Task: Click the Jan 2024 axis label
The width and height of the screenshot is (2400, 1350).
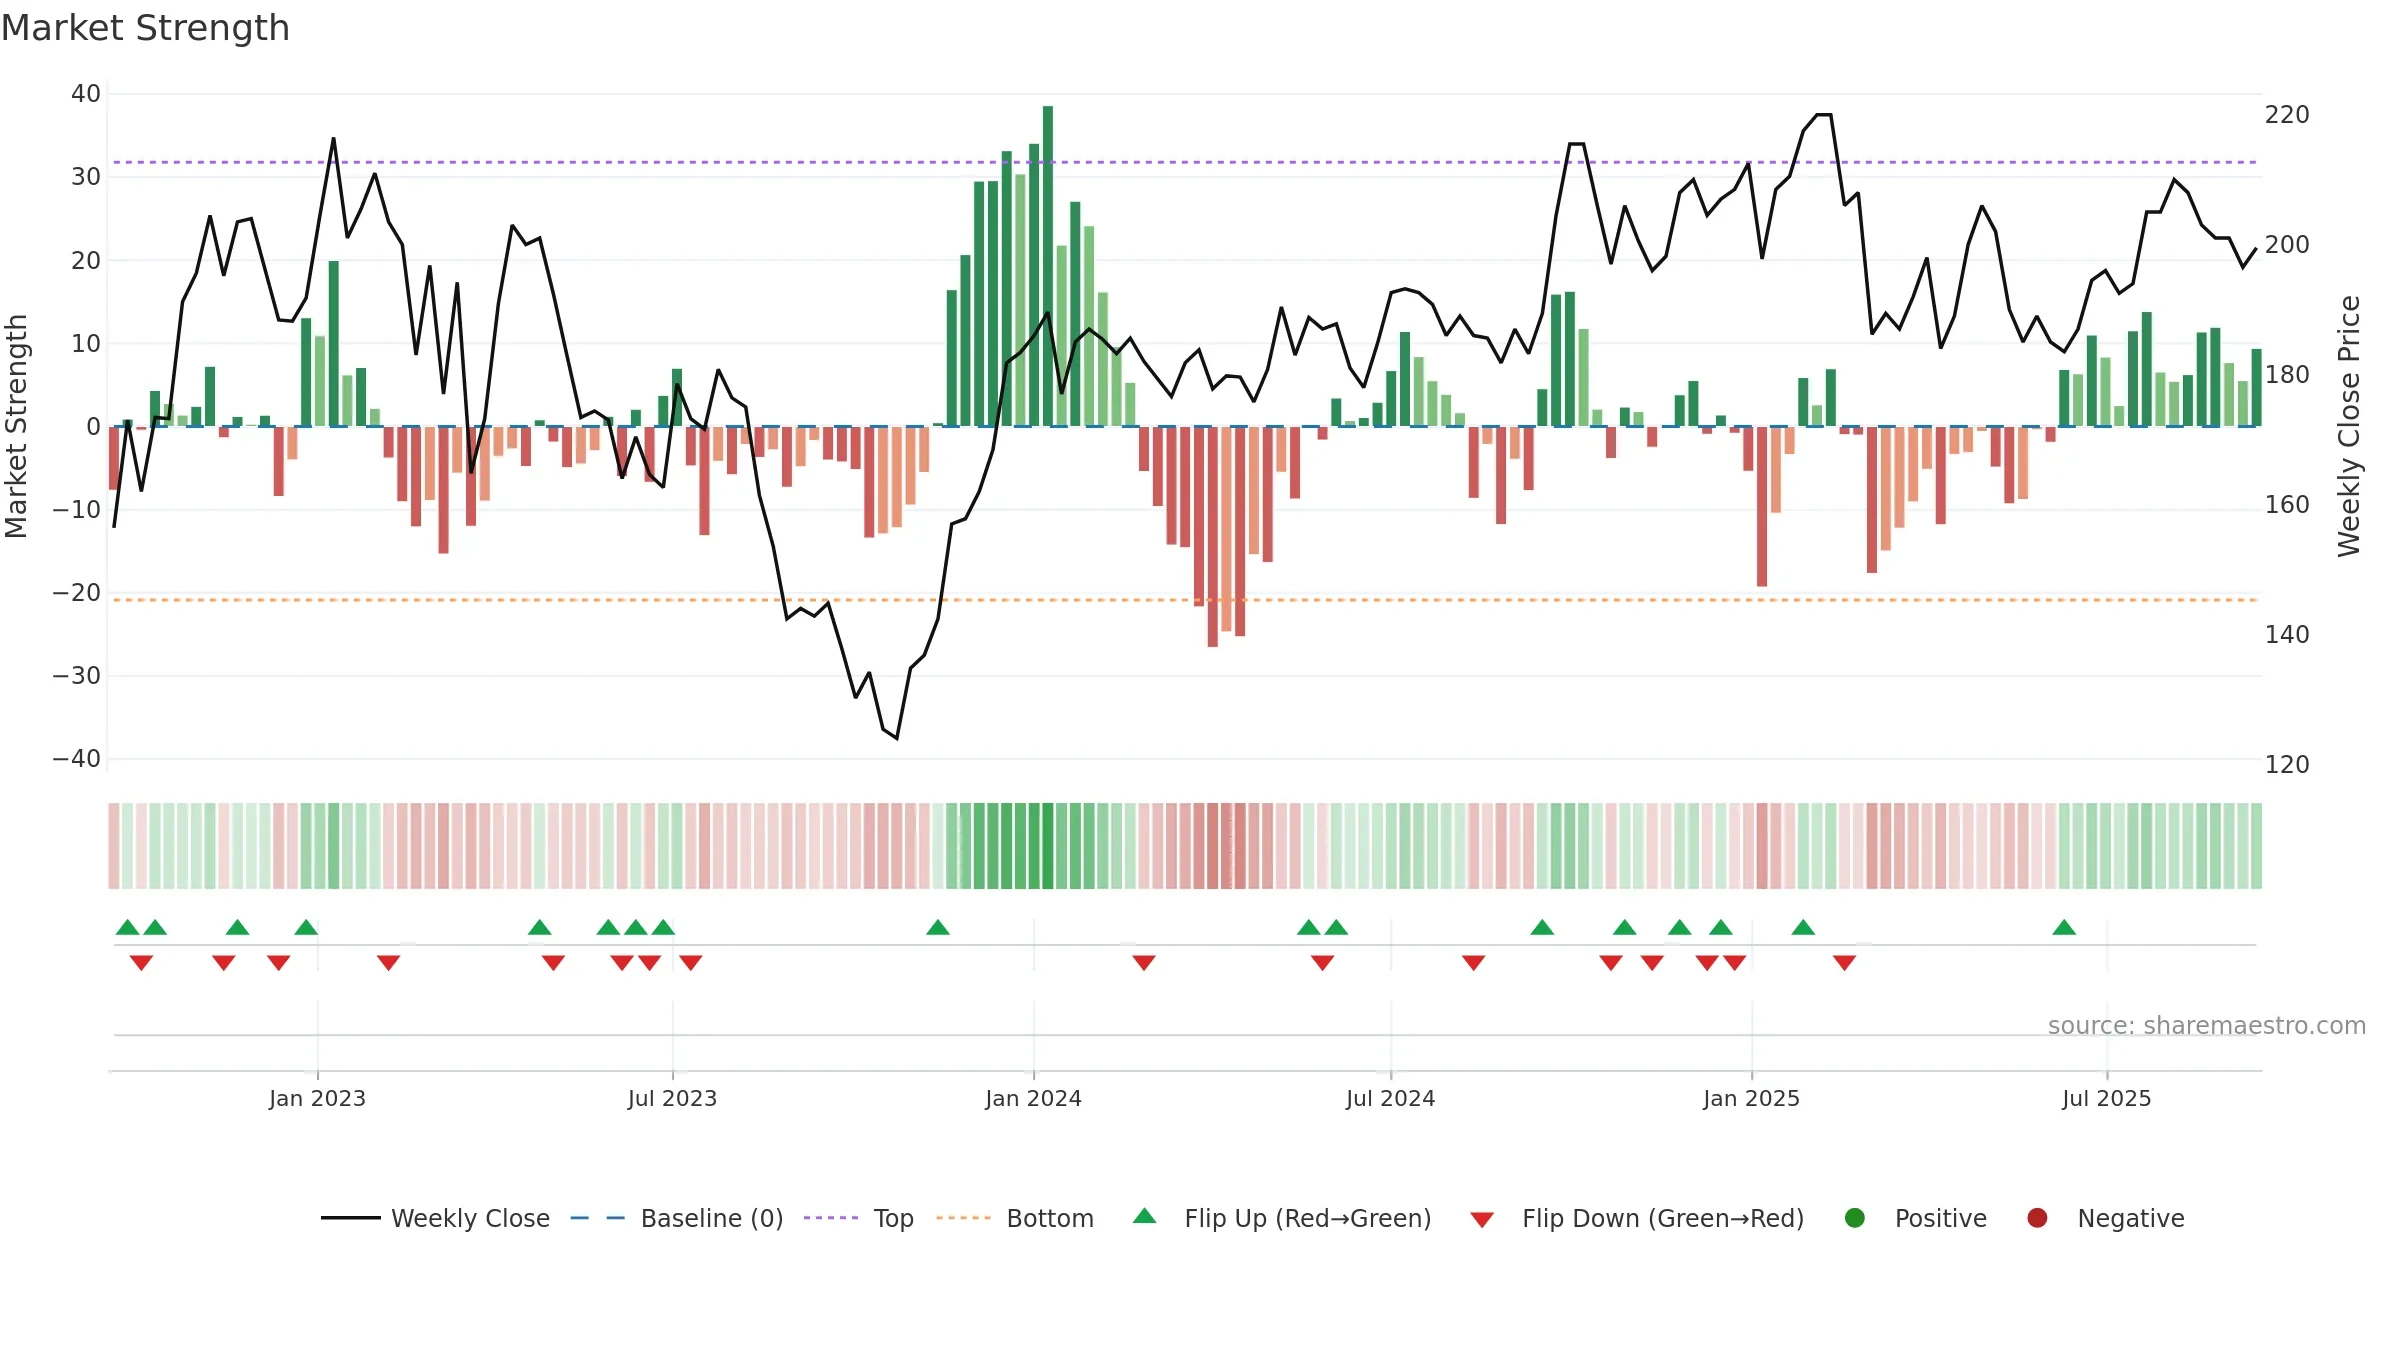Action: tap(1033, 1098)
